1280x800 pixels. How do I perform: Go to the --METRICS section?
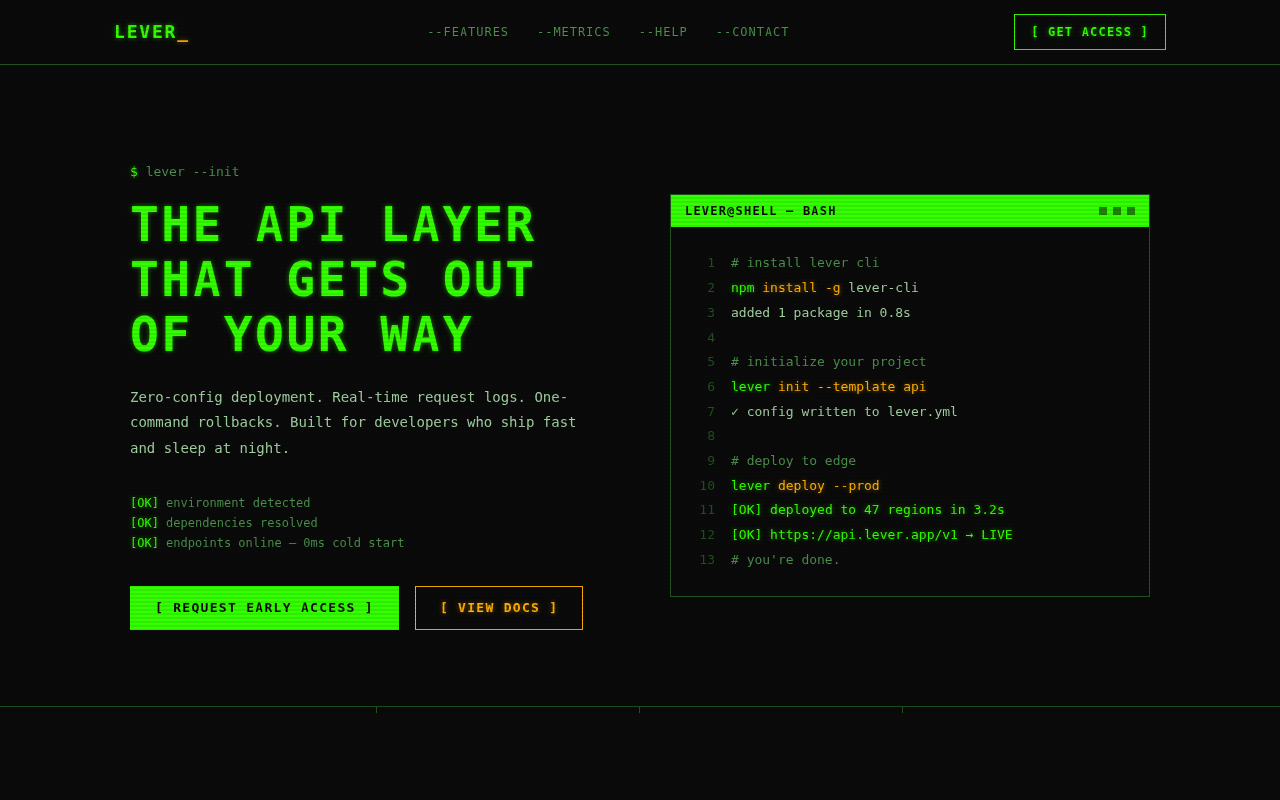click(x=574, y=32)
